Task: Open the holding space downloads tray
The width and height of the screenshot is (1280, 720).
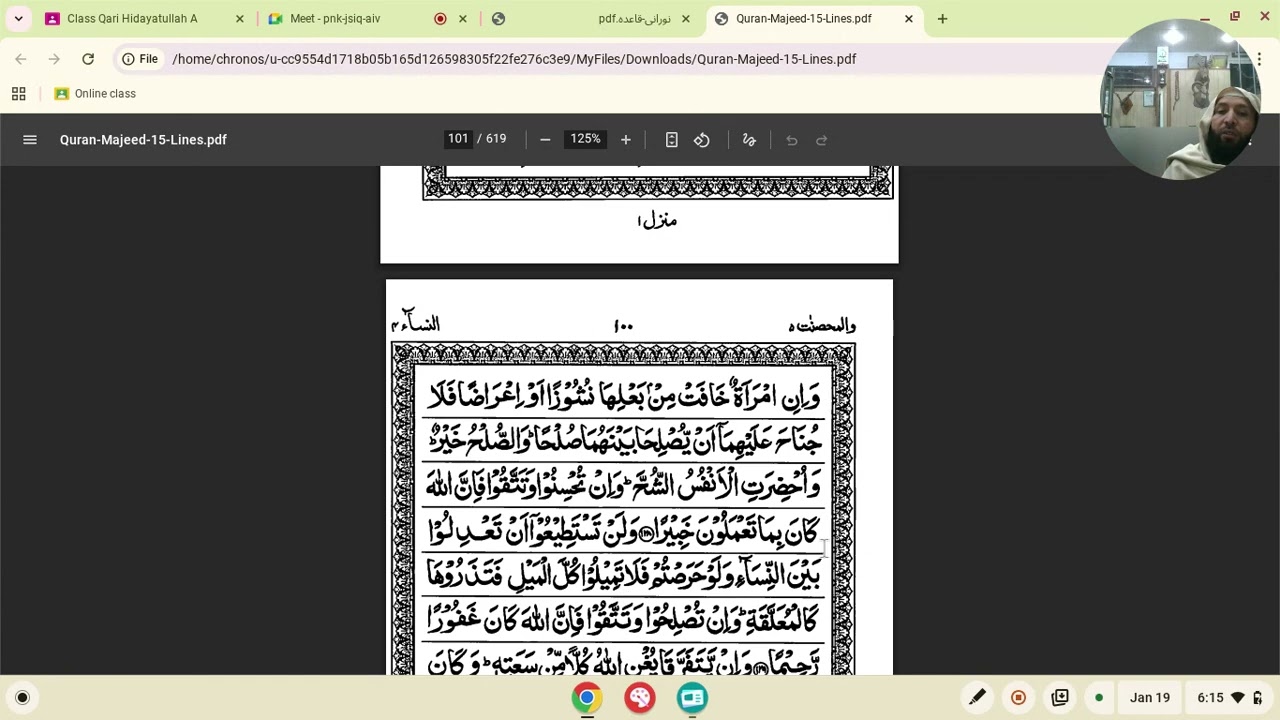Action: point(1060,698)
